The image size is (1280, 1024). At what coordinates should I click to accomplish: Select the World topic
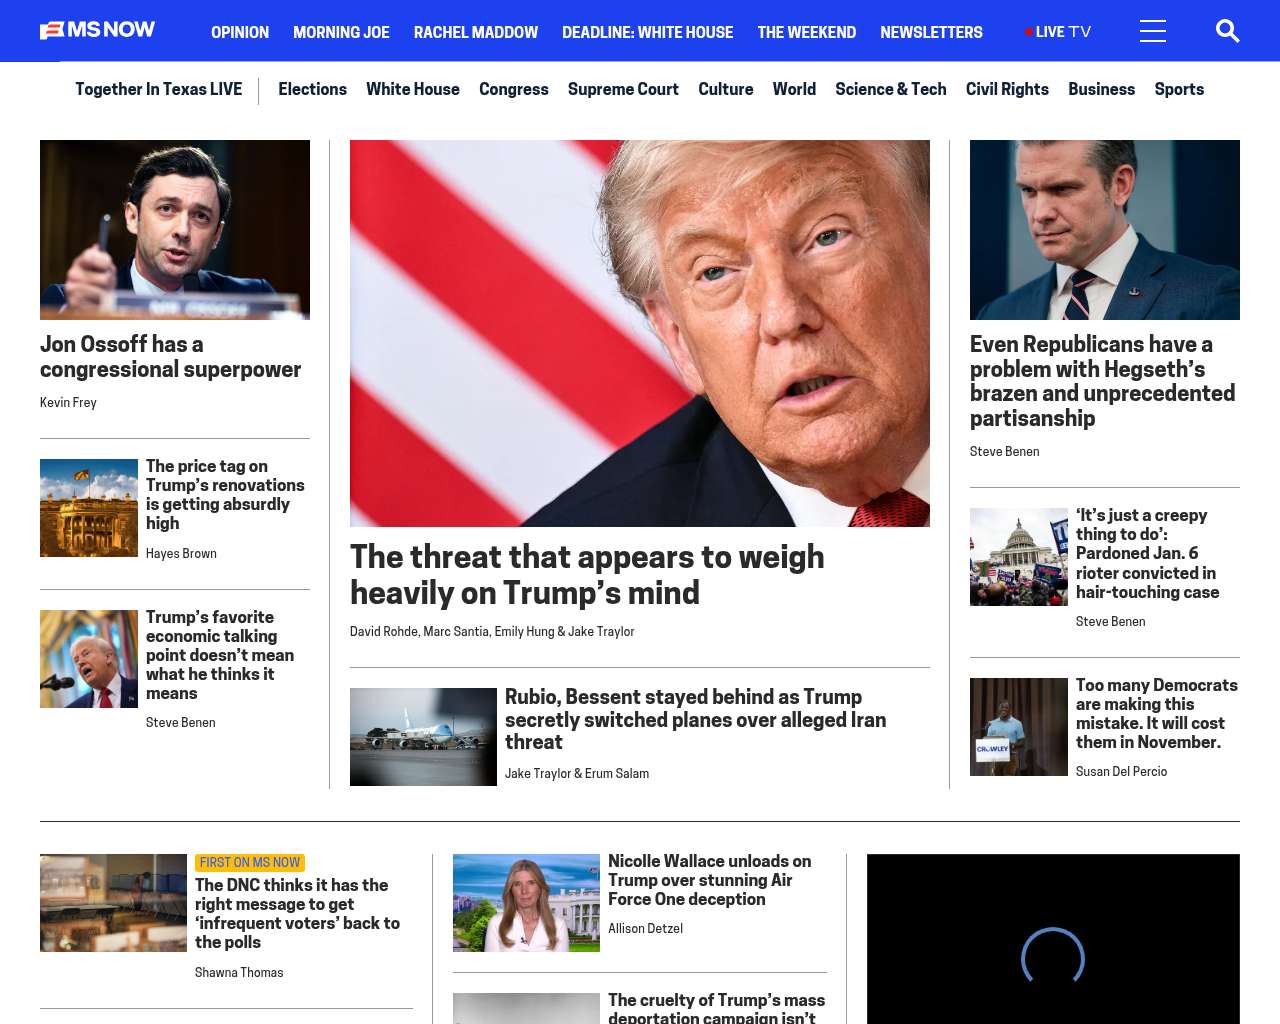coord(794,89)
